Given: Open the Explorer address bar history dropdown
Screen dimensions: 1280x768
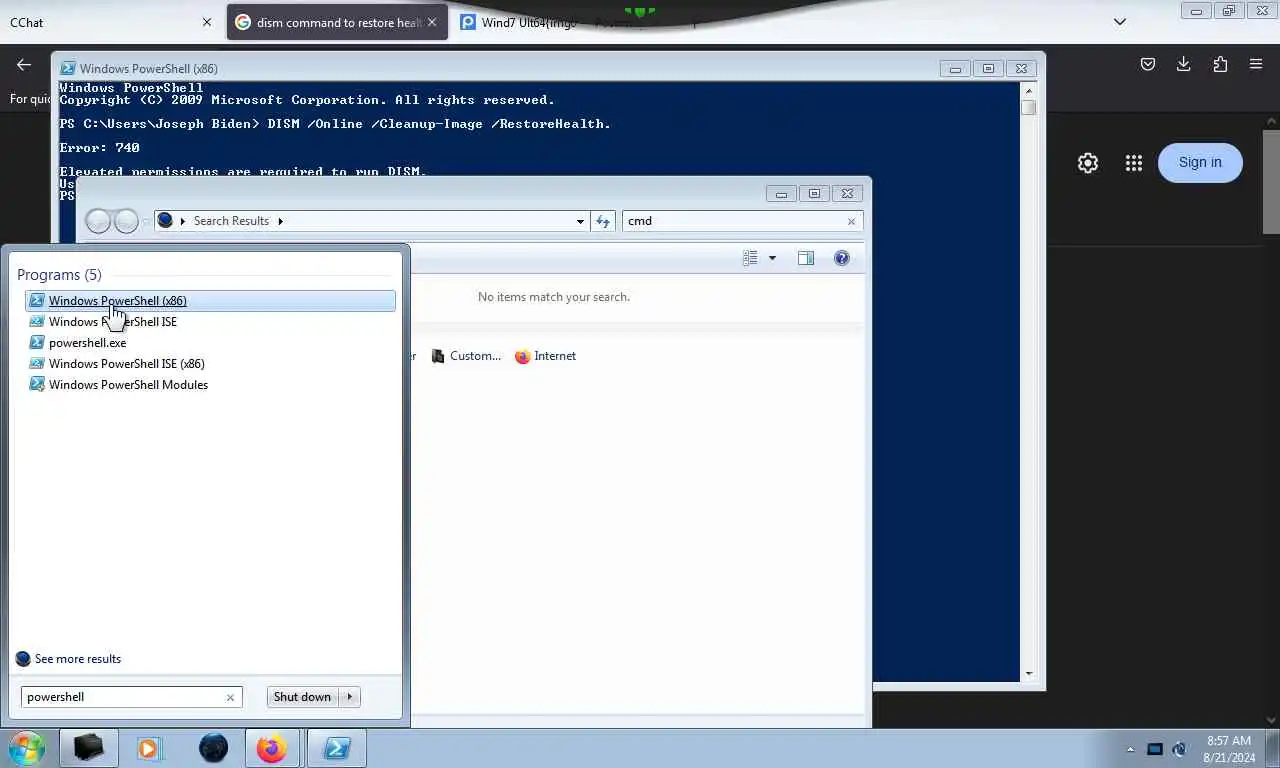Looking at the screenshot, I should pos(580,221).
